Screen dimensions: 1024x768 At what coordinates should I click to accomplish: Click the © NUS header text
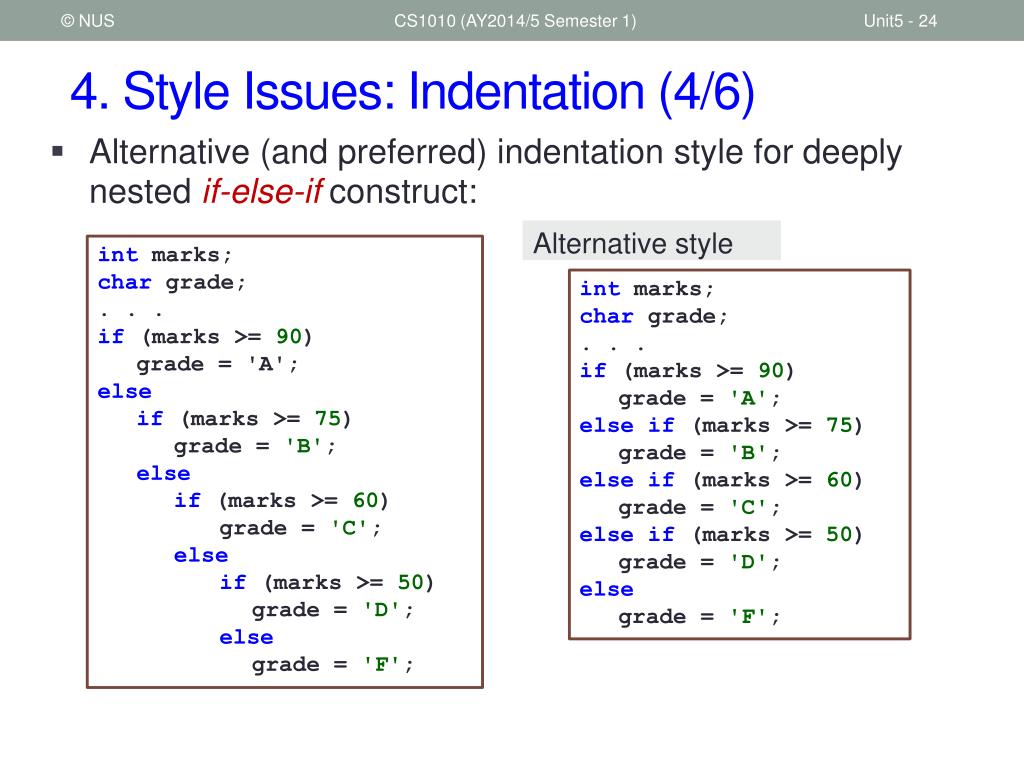(x=88, y=21)
